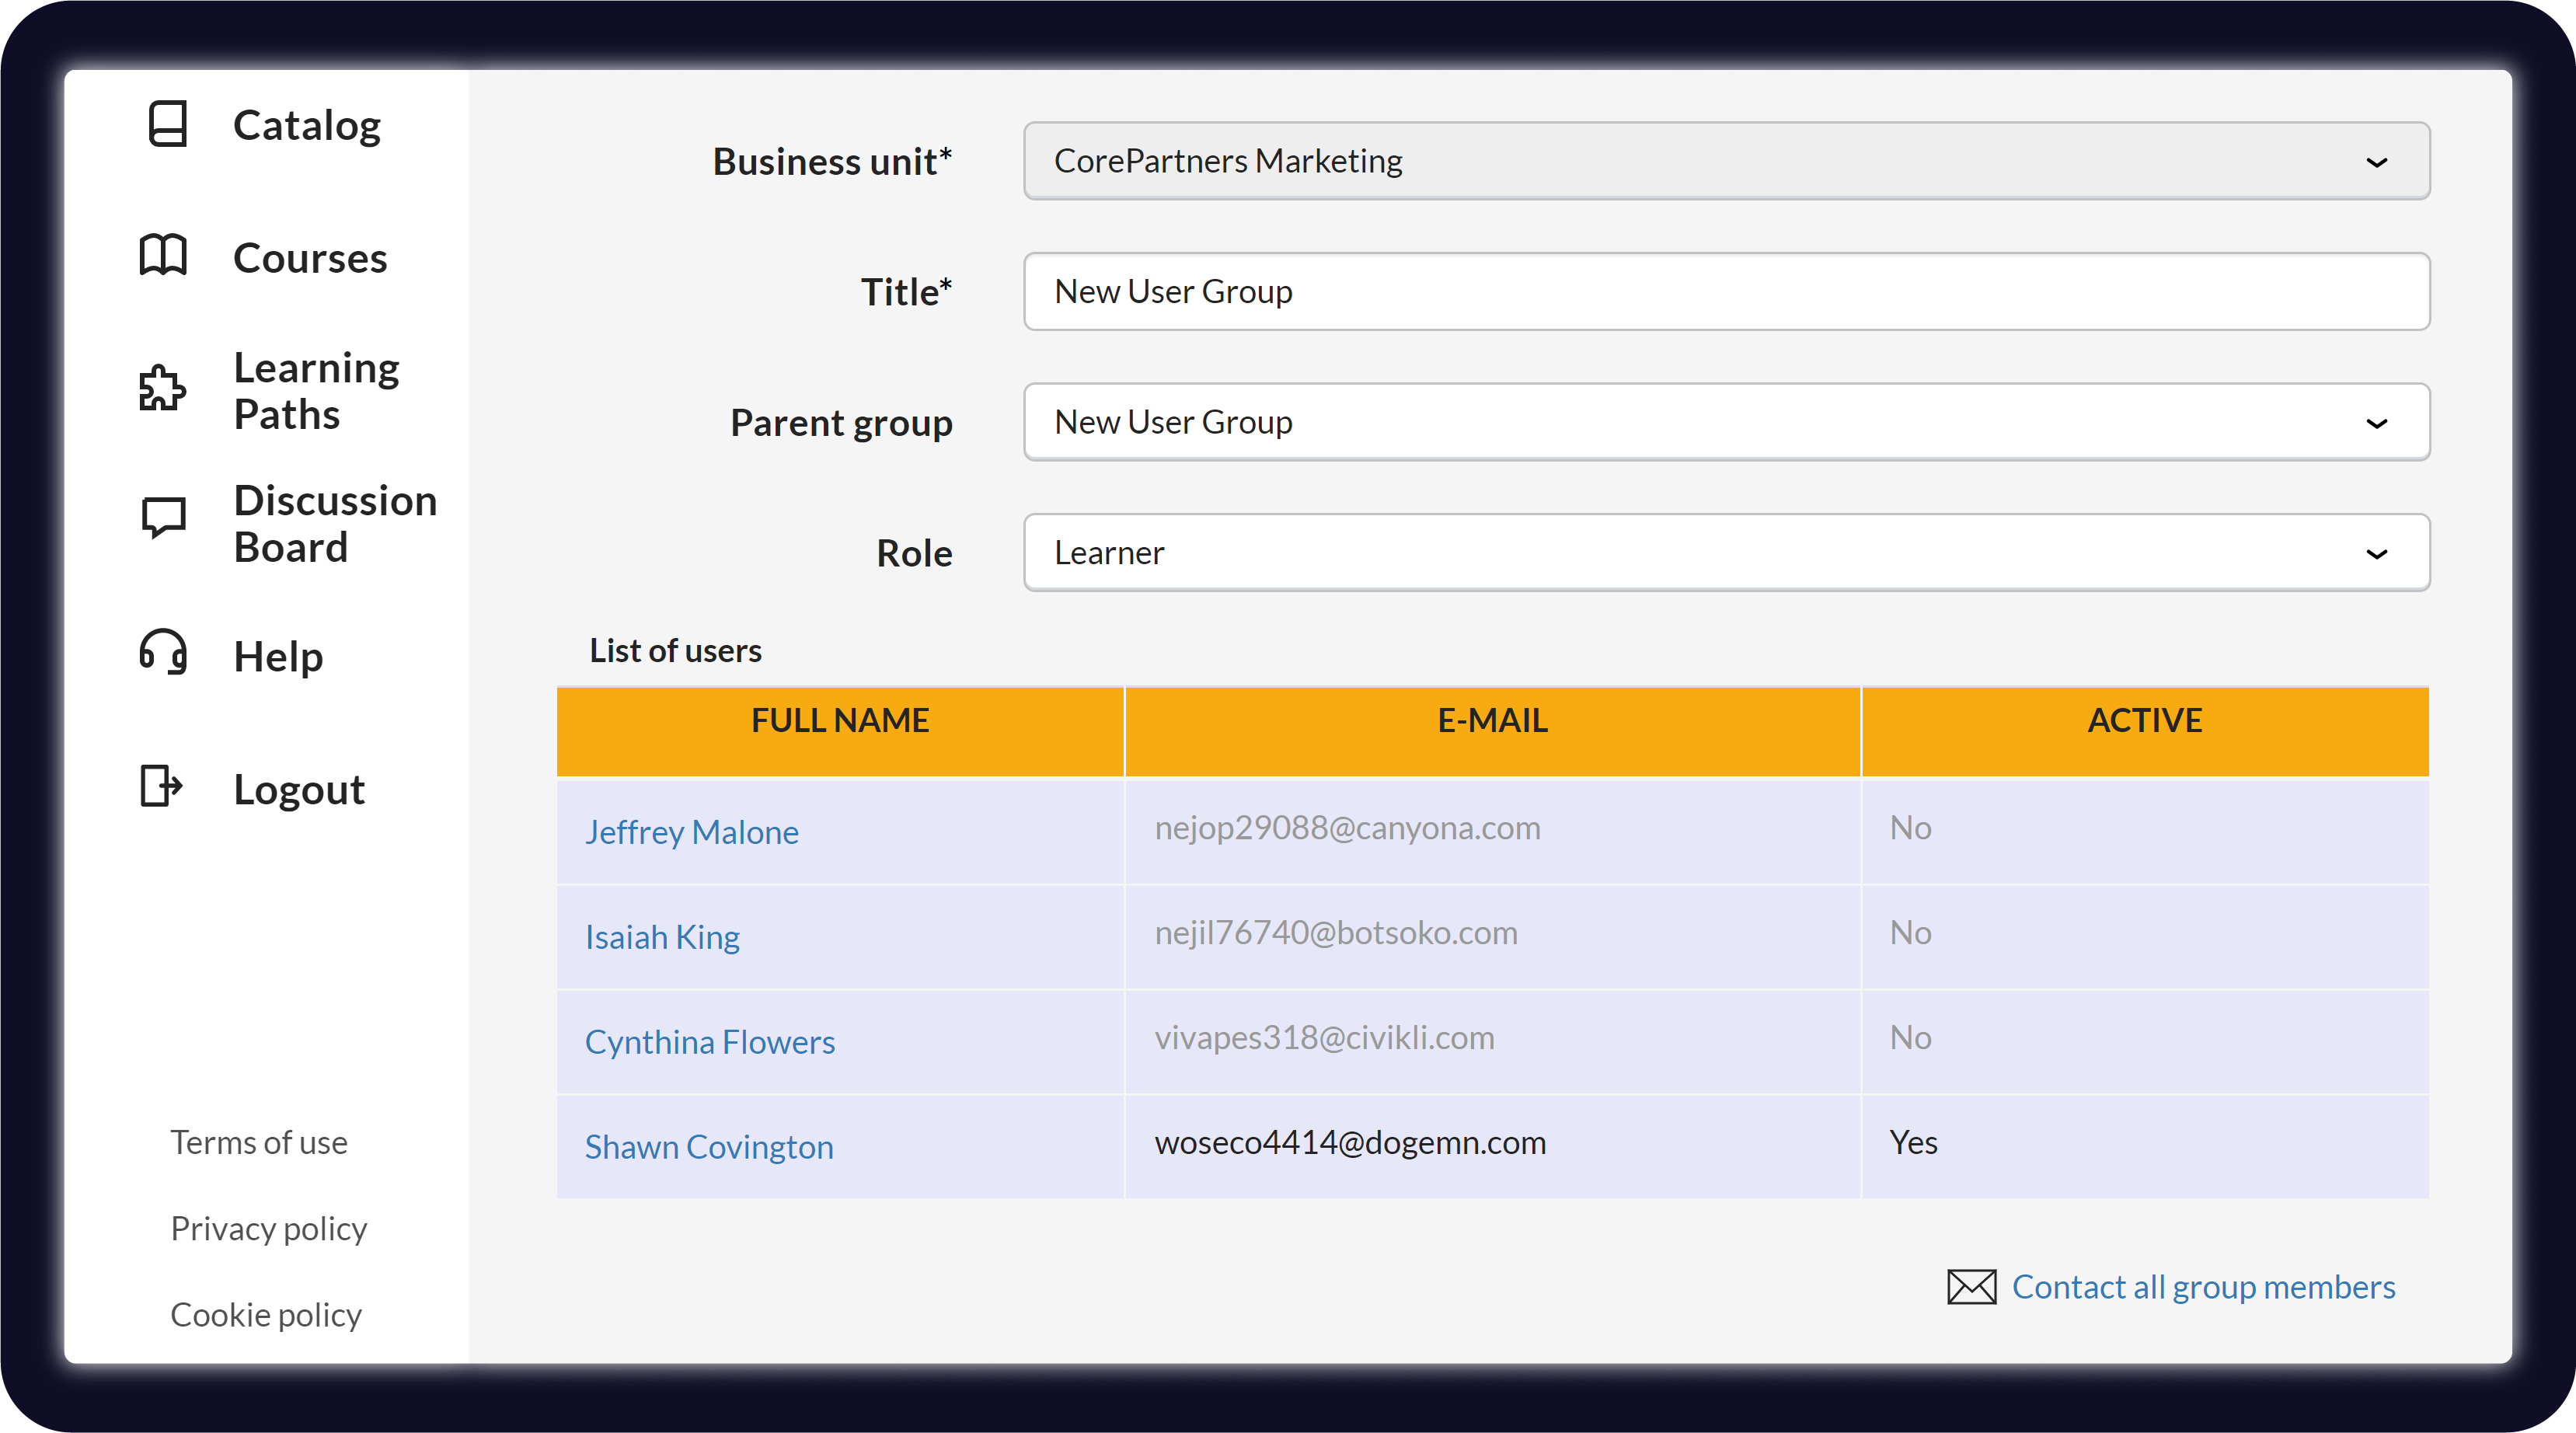Open Jeffrey Malone's user profile link

tap(691, 832)
